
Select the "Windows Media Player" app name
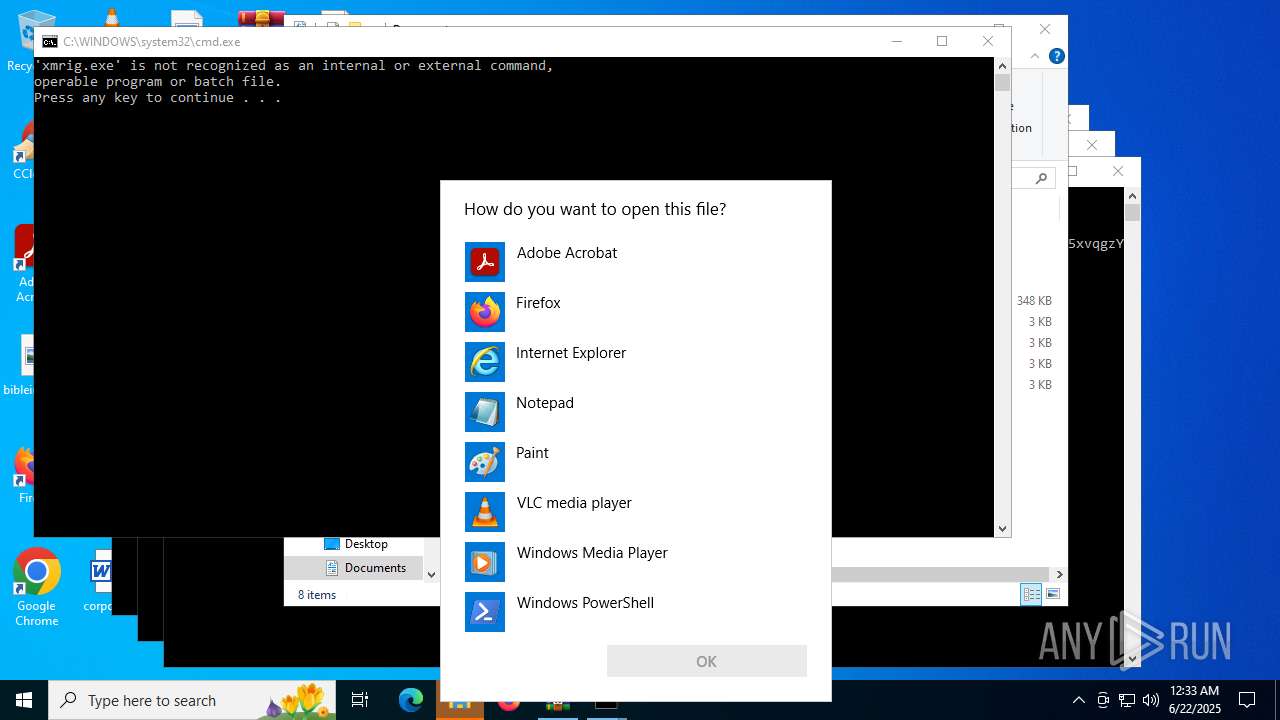point(592,553)
